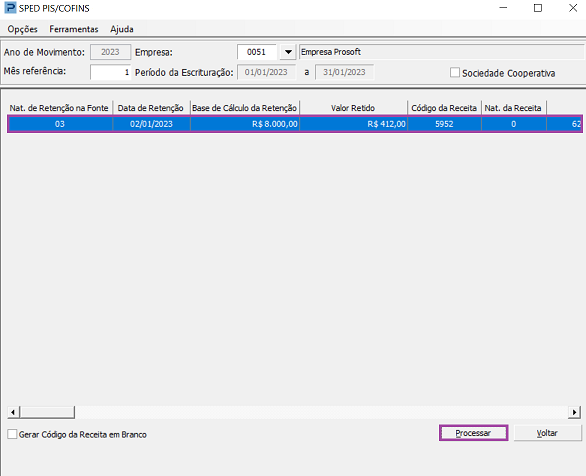Minimize the SPED PIS/COFINS window
The image size is (586, 476).
503,8
